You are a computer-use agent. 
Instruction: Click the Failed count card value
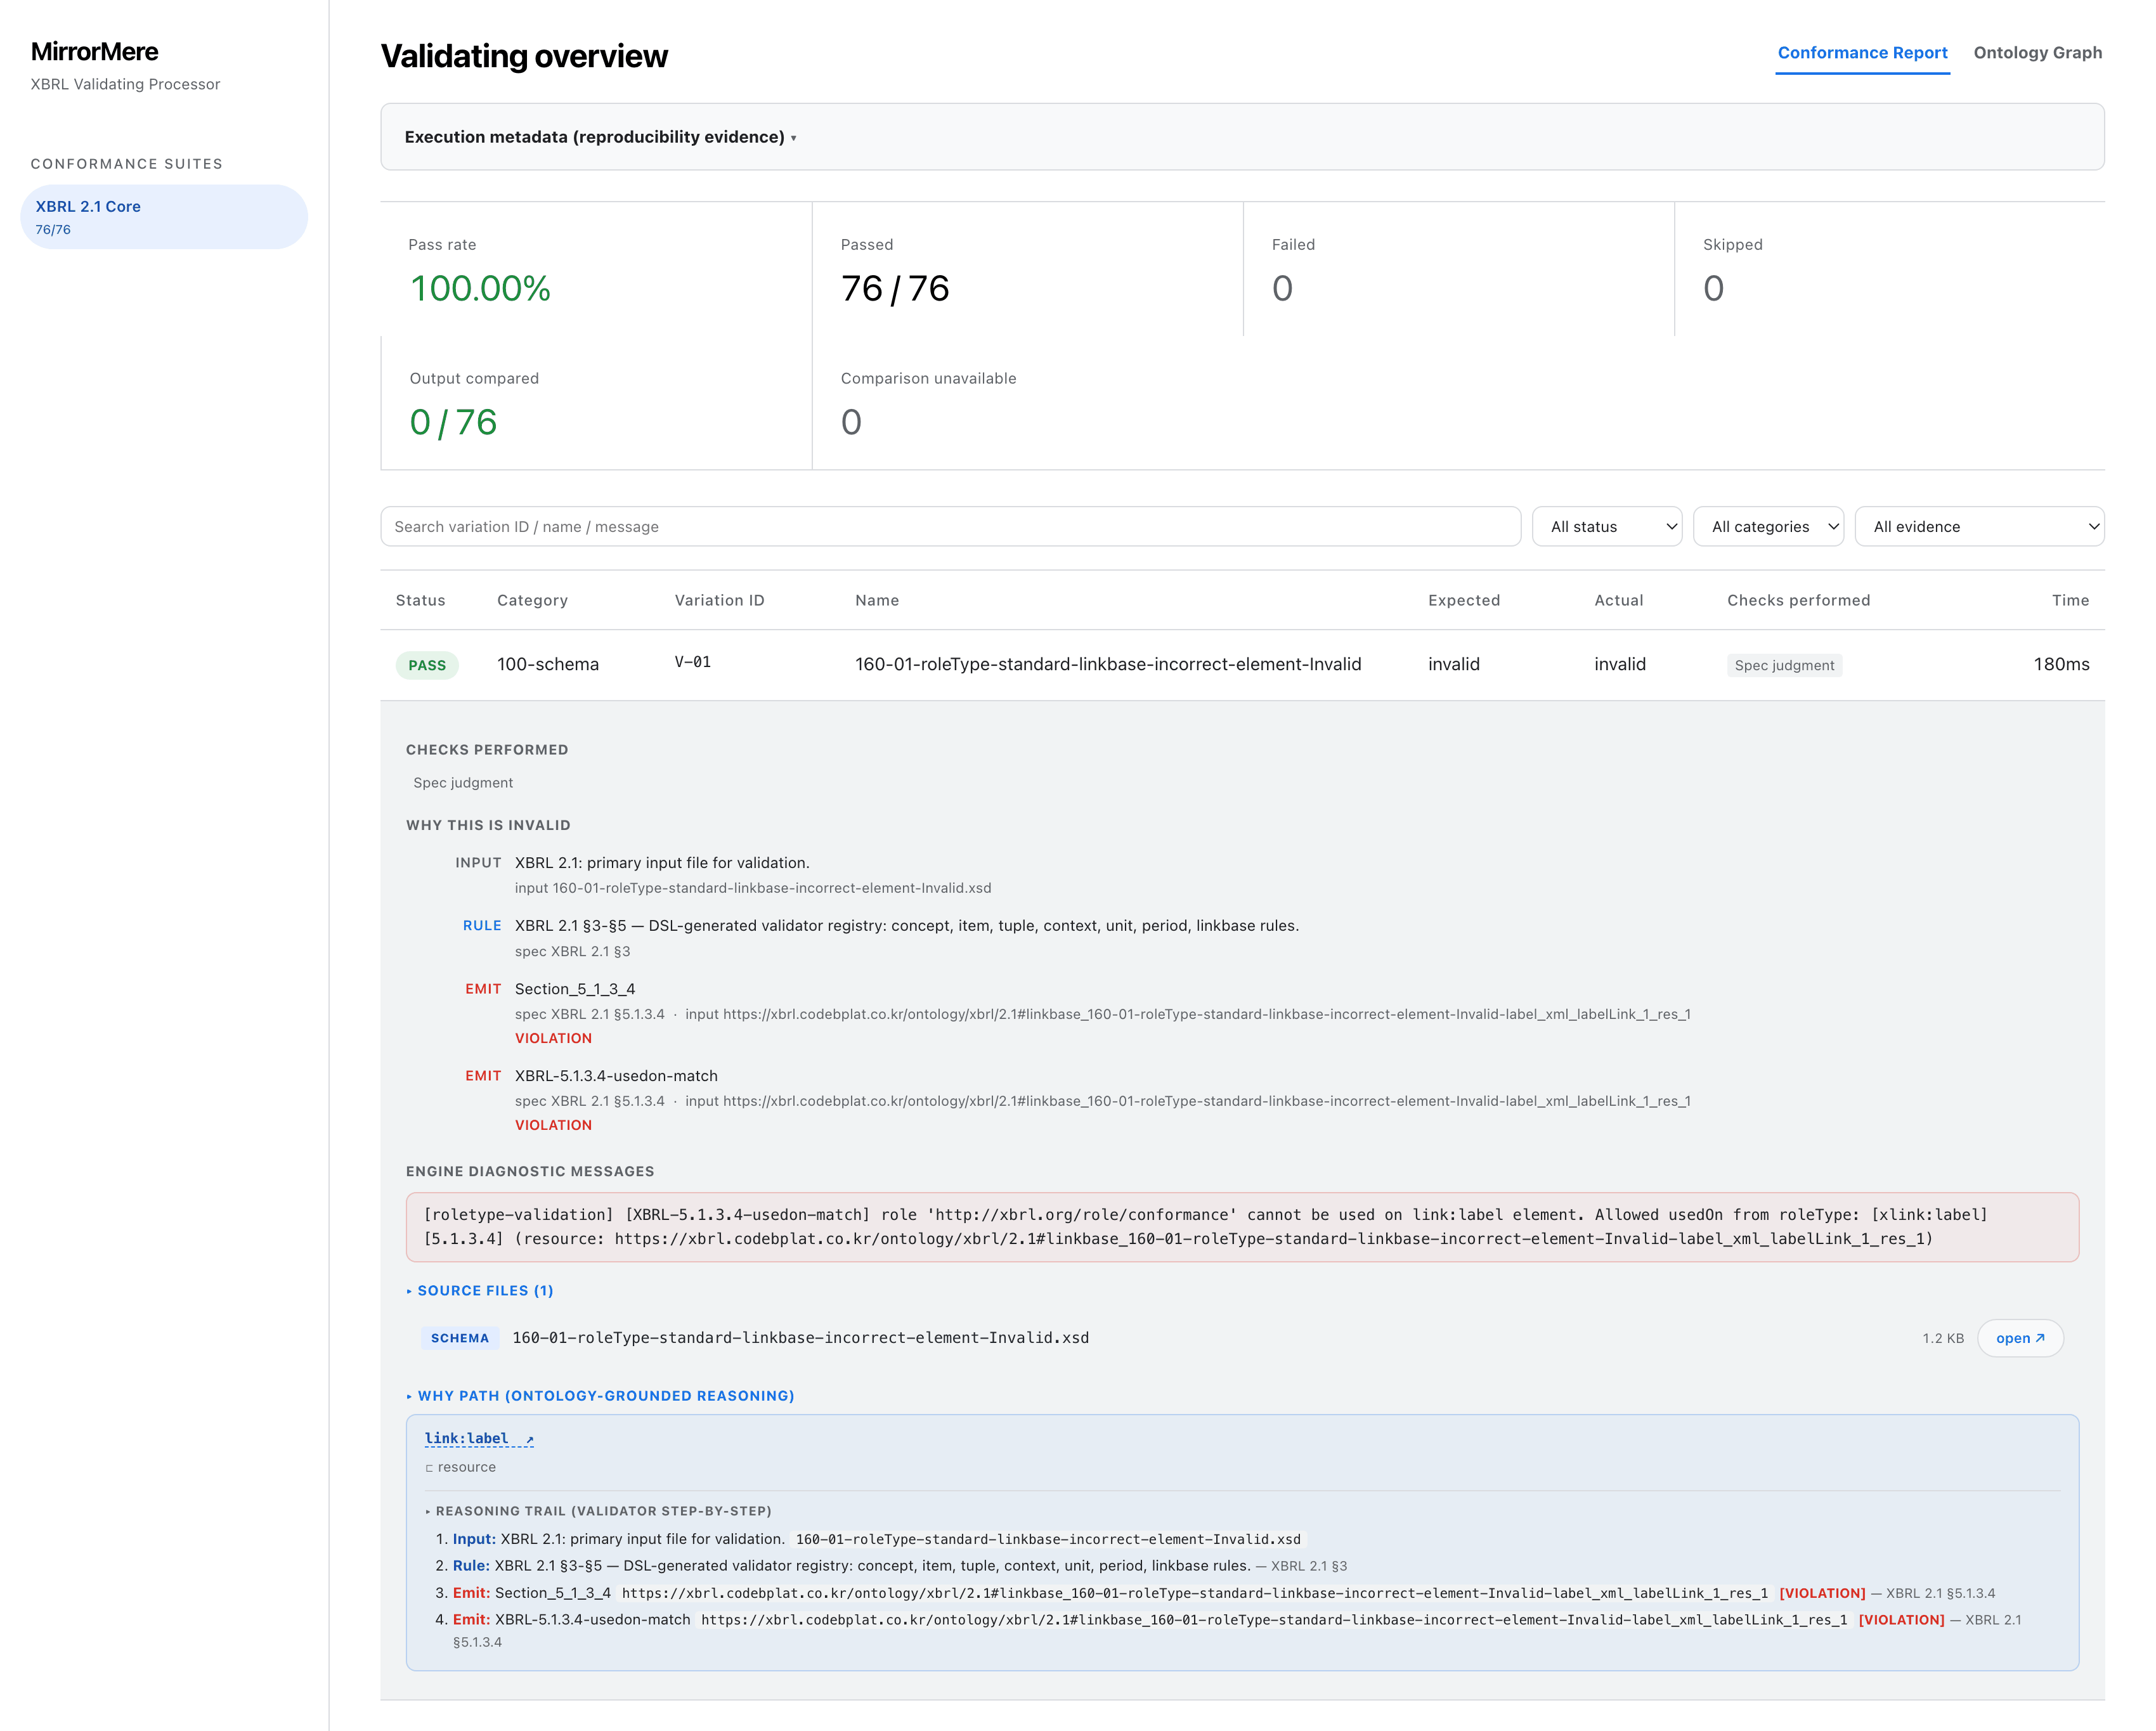click(x=1282, y=289)
